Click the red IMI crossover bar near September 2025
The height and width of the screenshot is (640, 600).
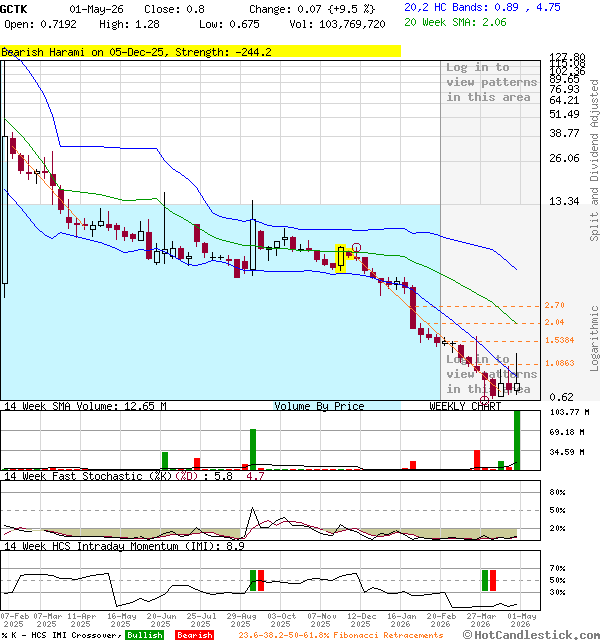click(261, 580)
